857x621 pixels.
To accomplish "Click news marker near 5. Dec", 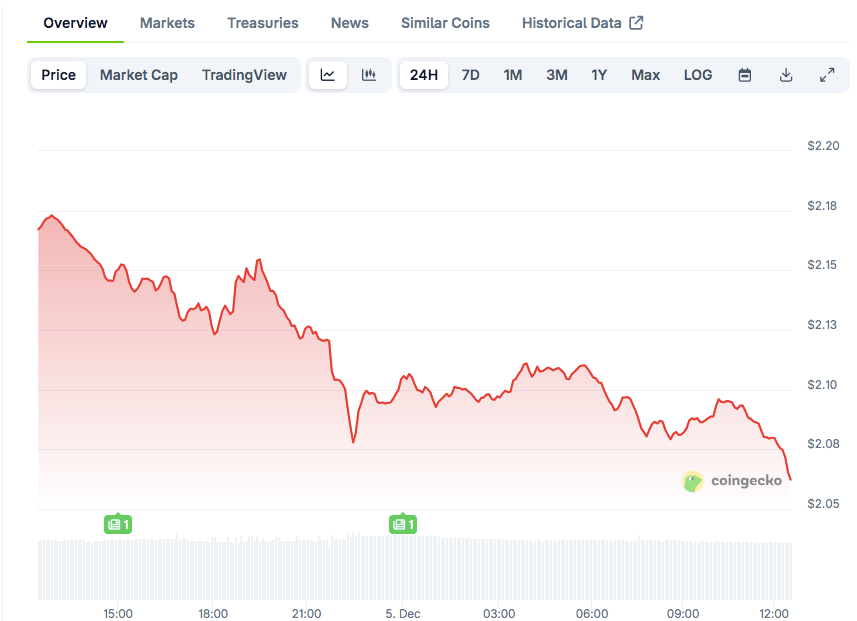I will [x=402, y=524].
